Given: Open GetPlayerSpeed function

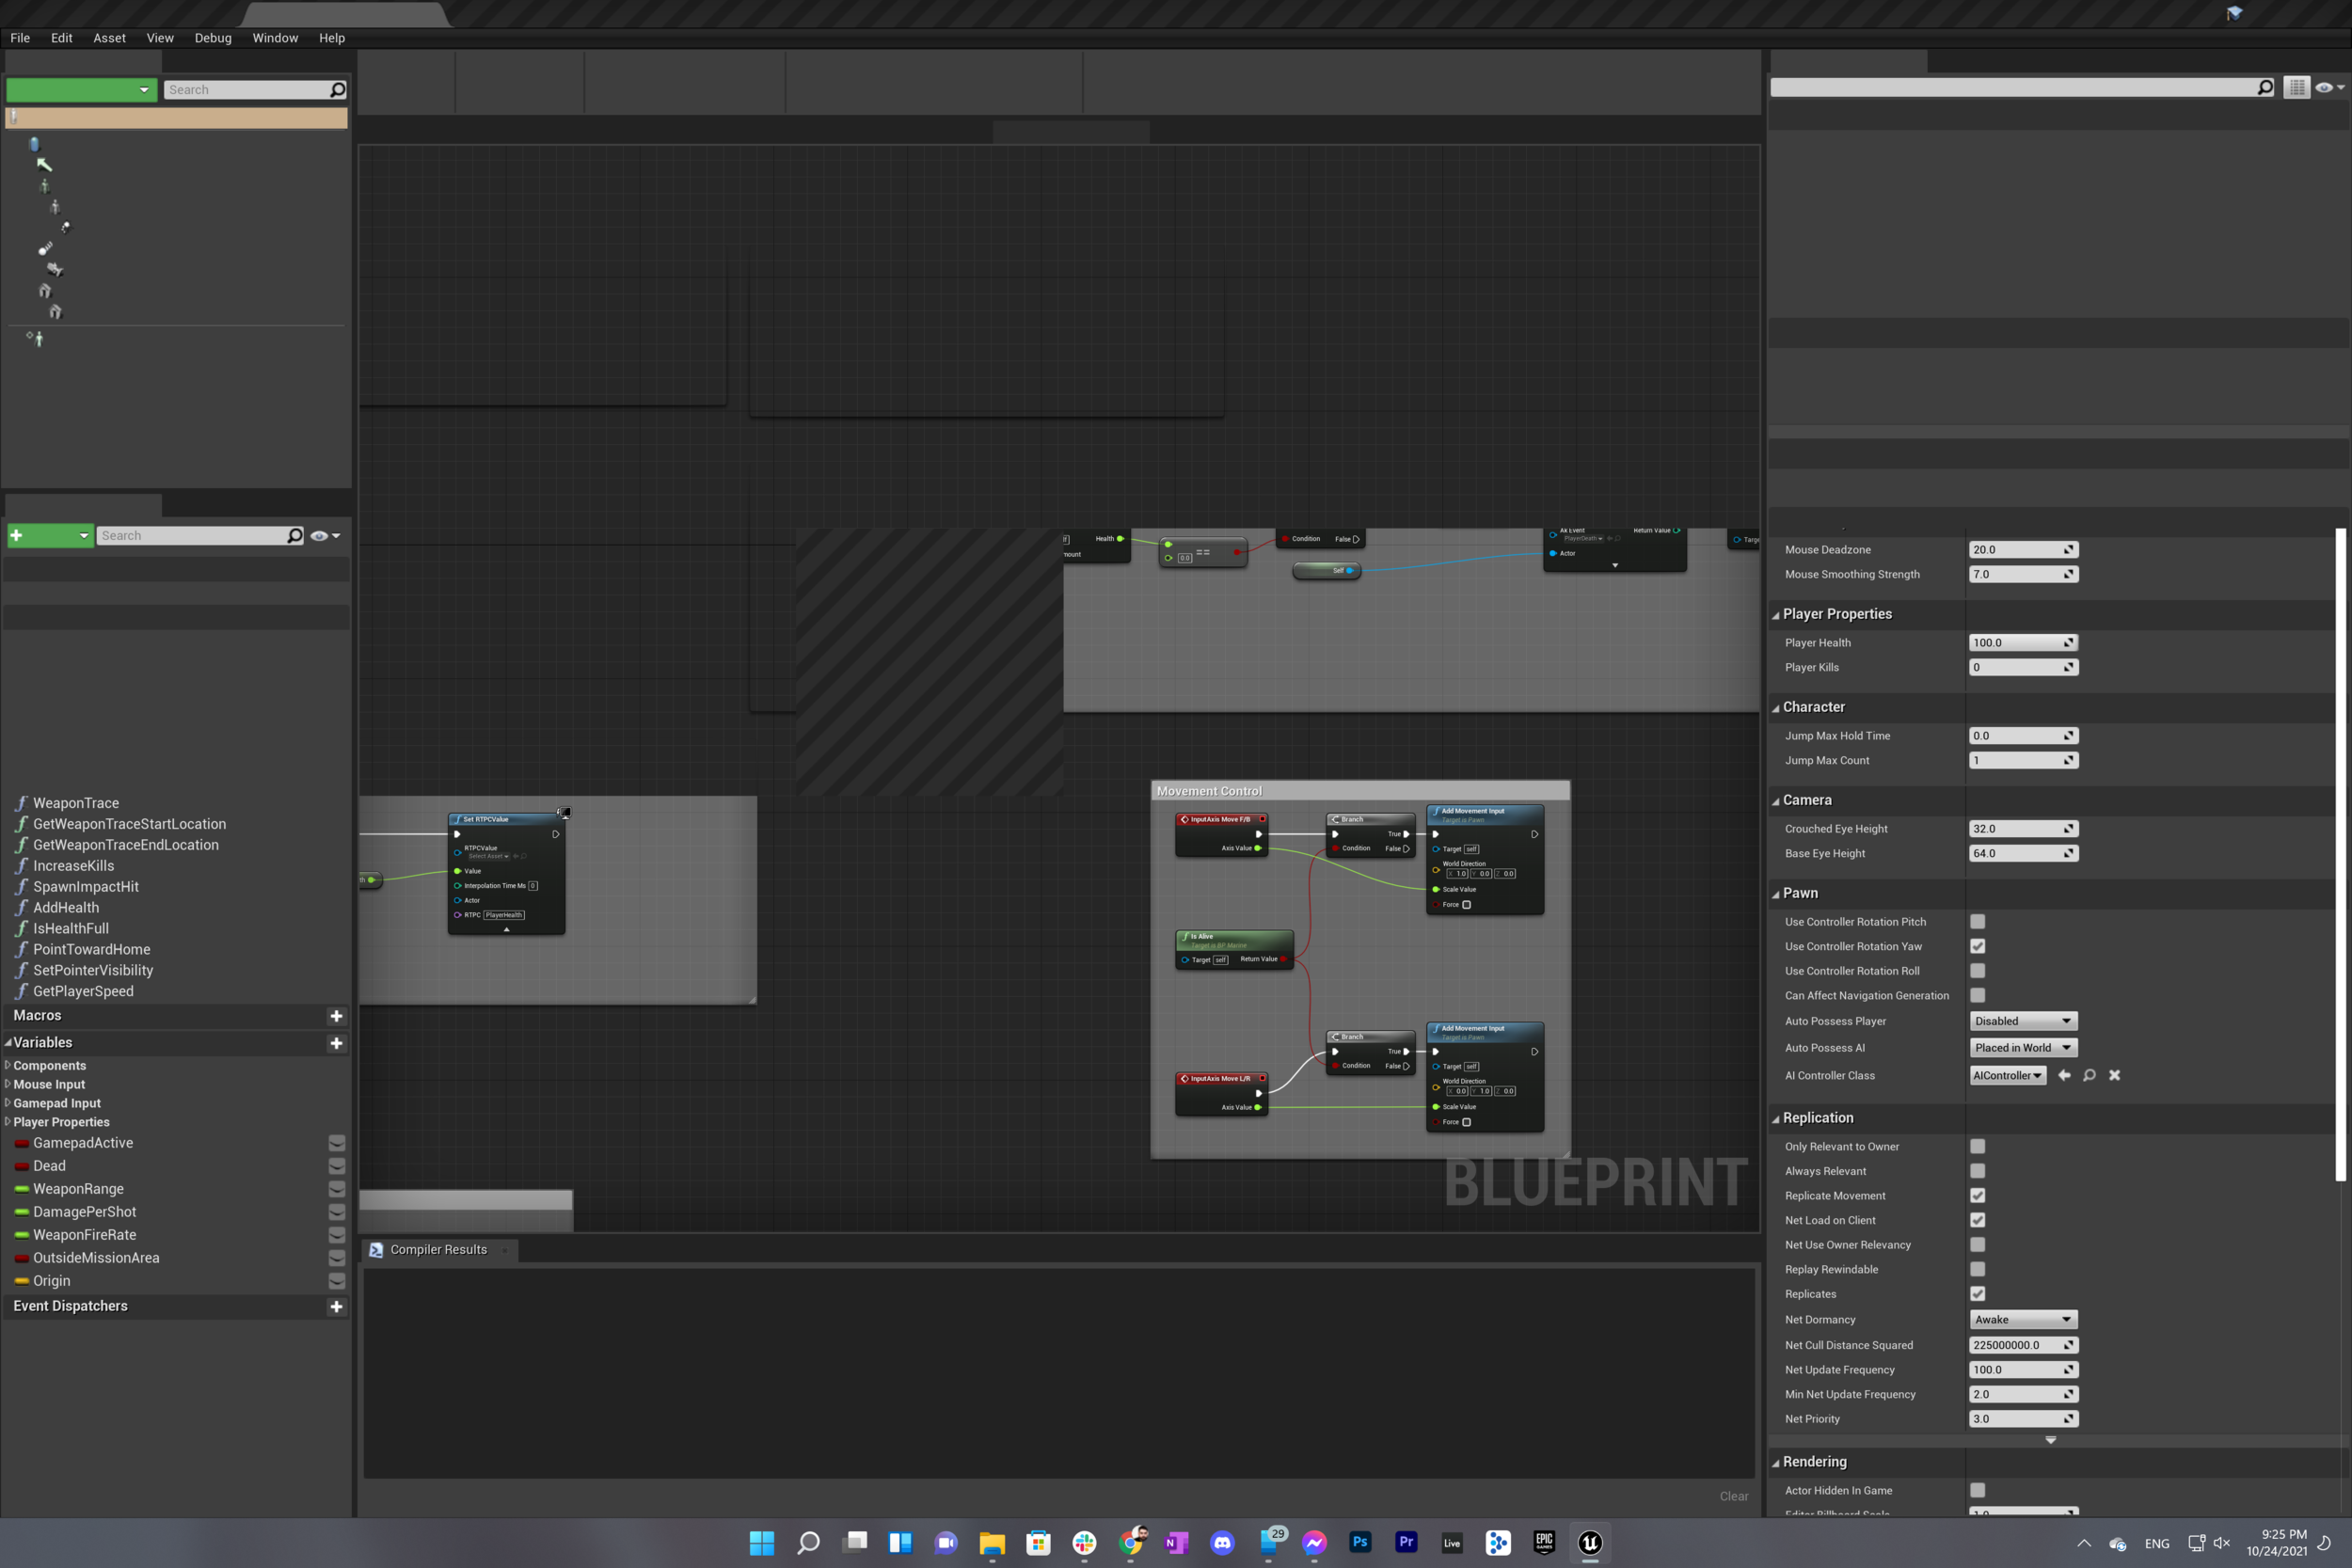Looking at the screenshot, I should [x=83, y=992].
